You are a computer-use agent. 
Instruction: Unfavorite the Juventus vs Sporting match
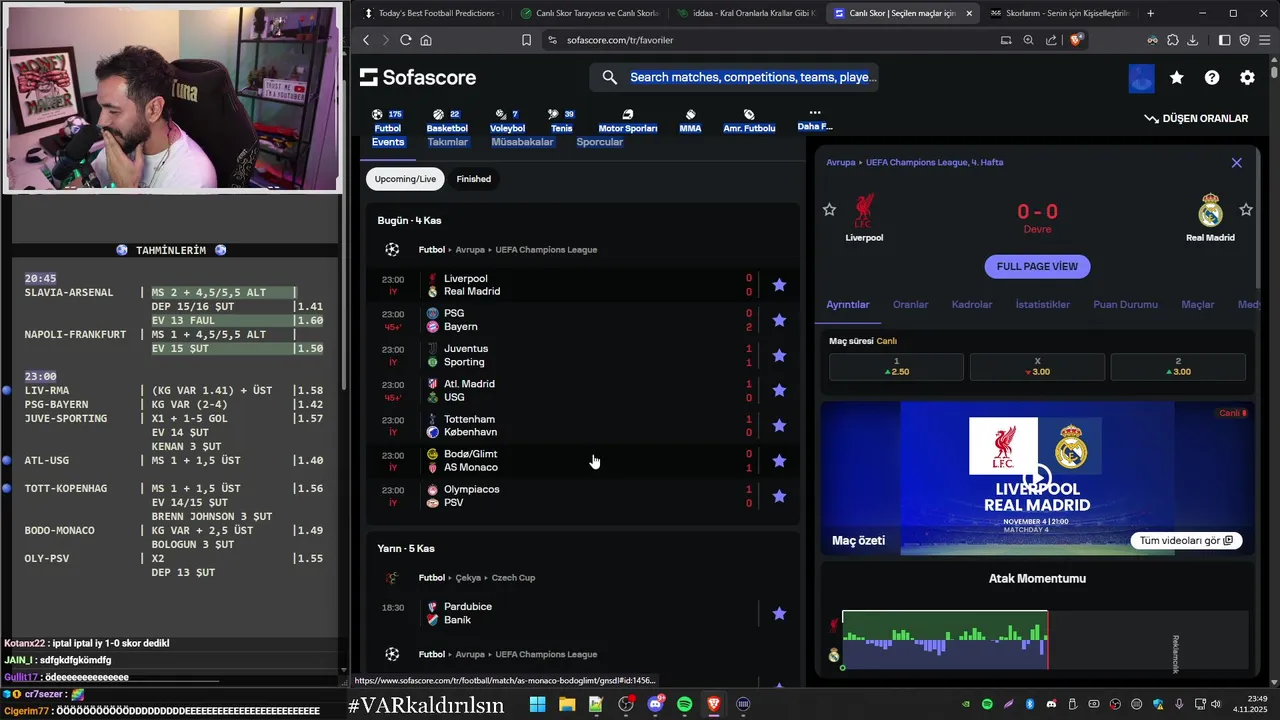(779, 355)
